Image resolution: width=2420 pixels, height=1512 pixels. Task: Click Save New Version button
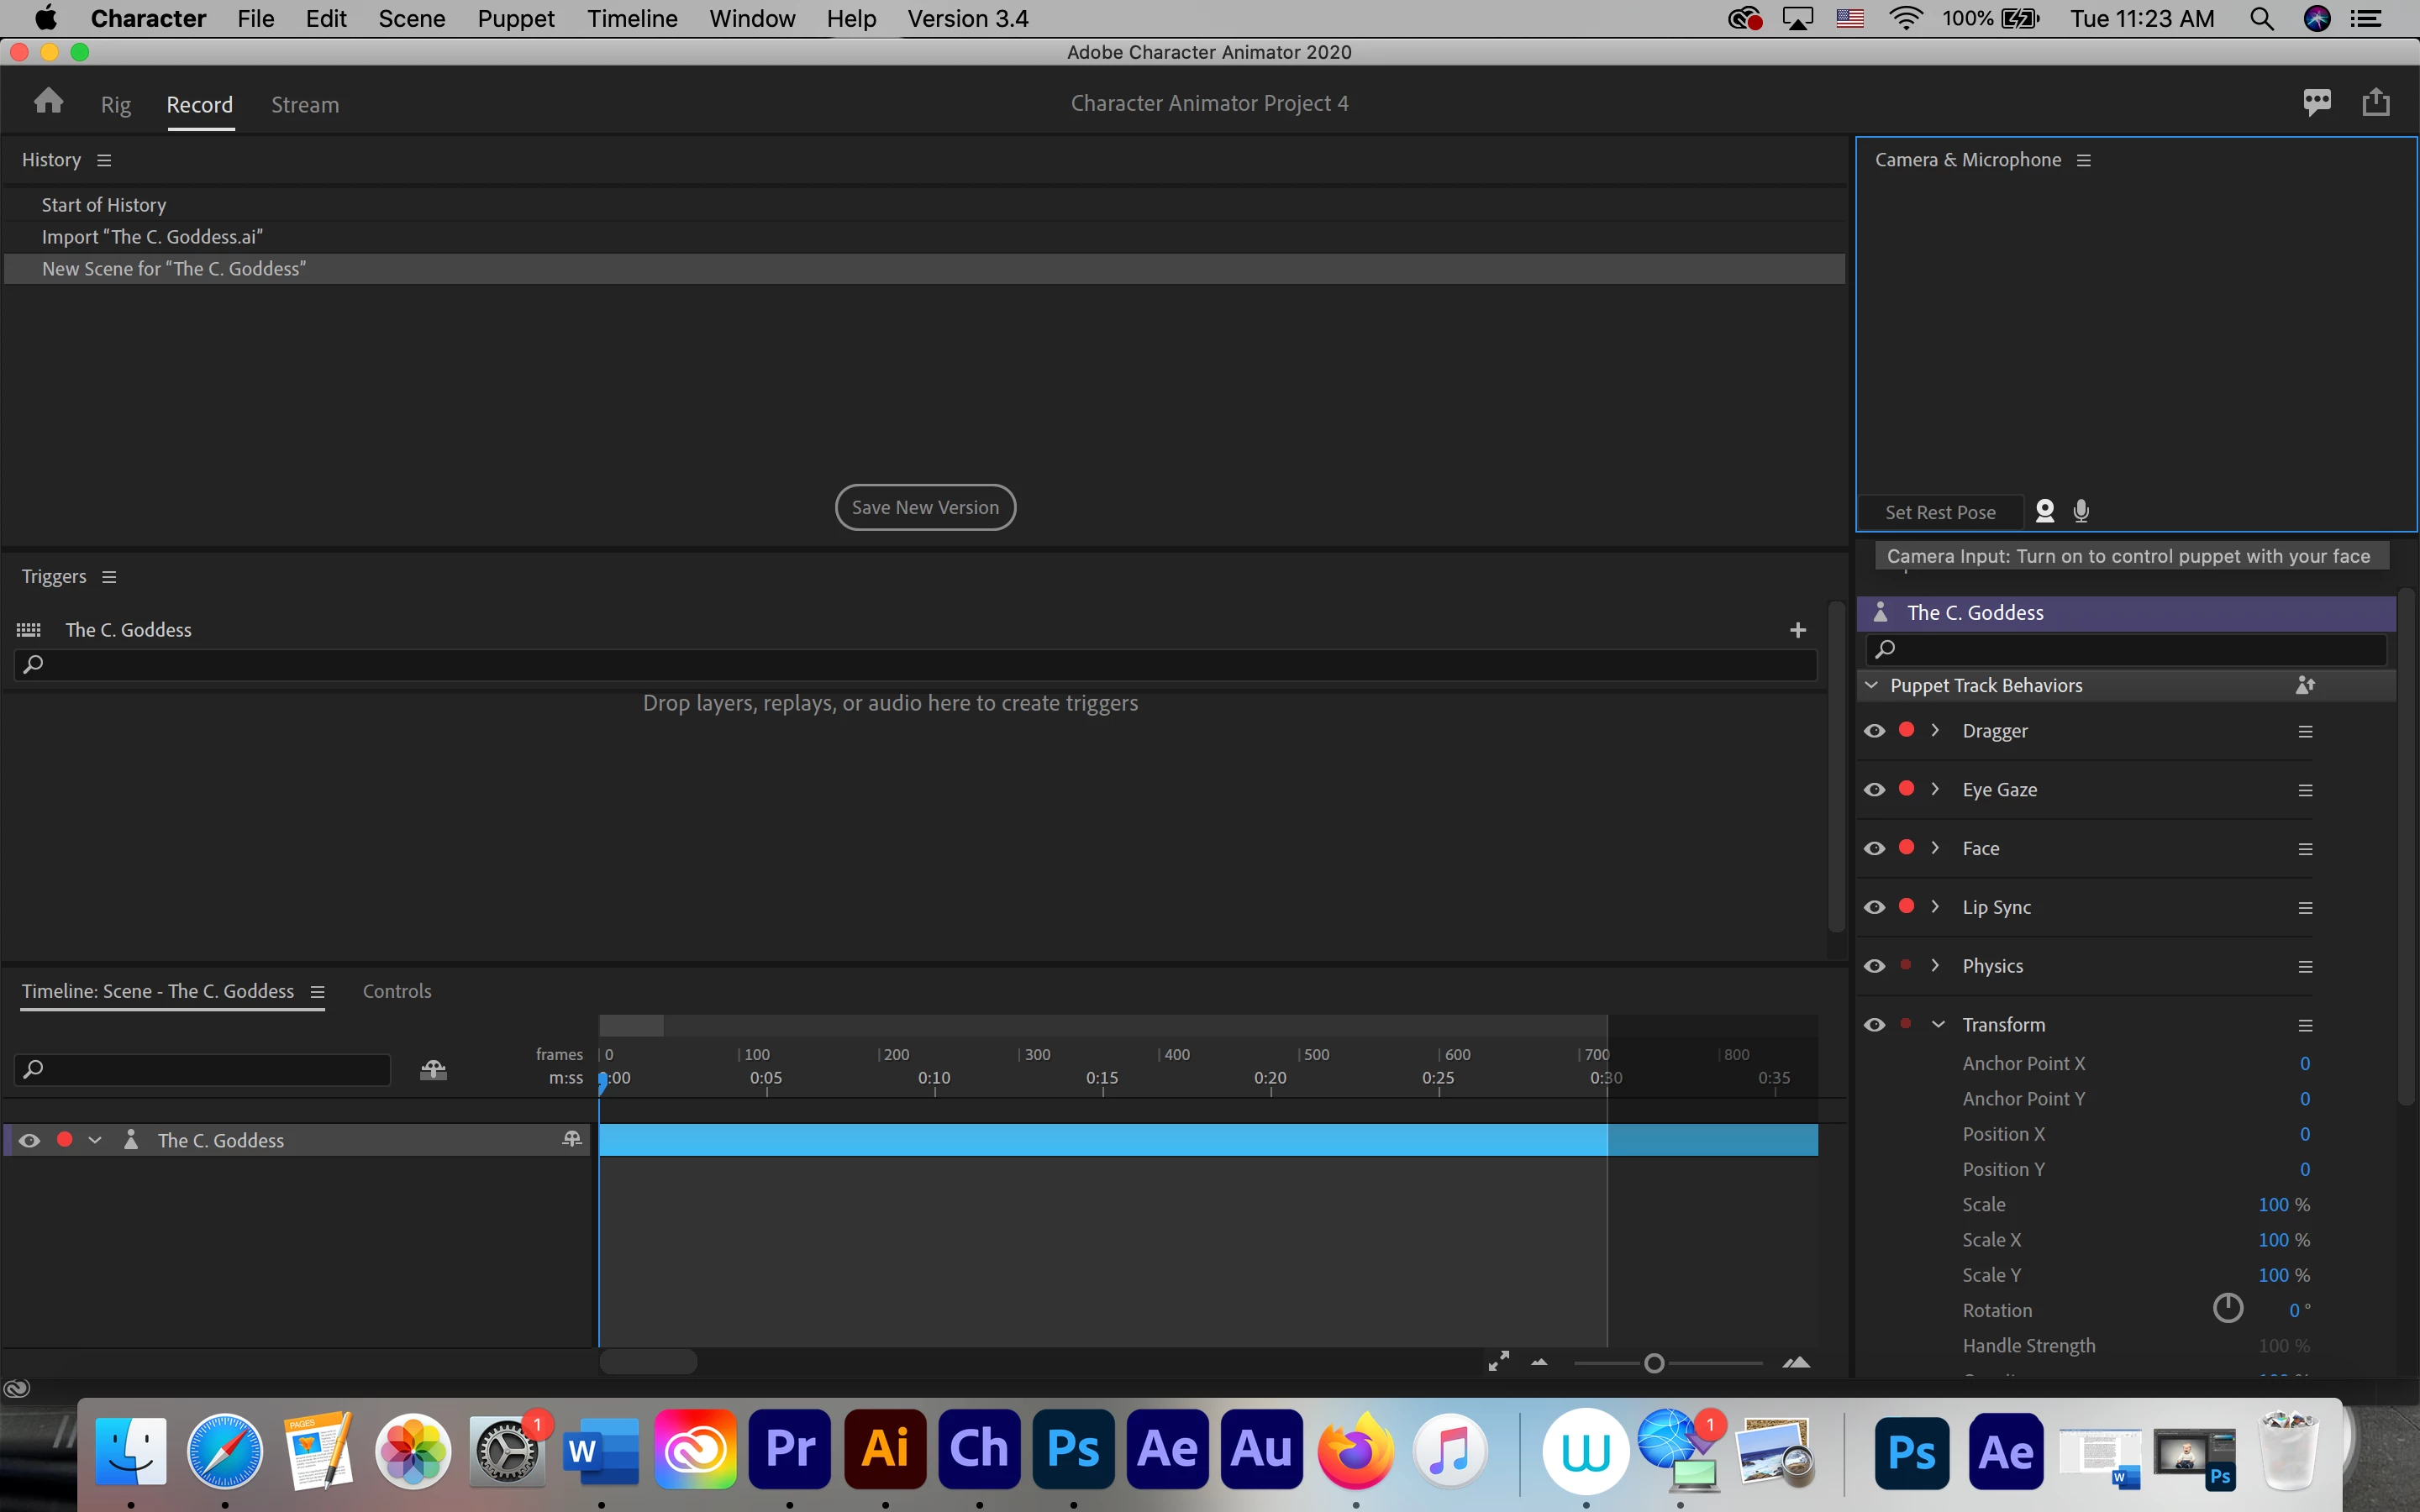(x=925, y=507)
